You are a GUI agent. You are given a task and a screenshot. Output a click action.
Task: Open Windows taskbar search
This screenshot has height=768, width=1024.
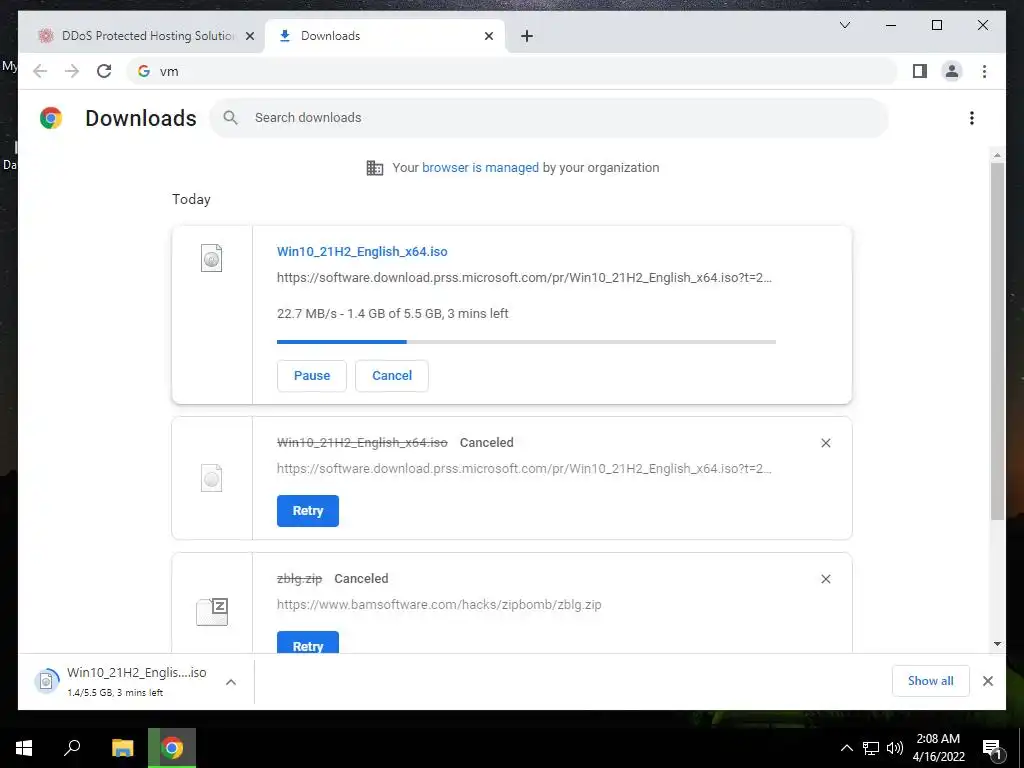click(x=72, y=748)
